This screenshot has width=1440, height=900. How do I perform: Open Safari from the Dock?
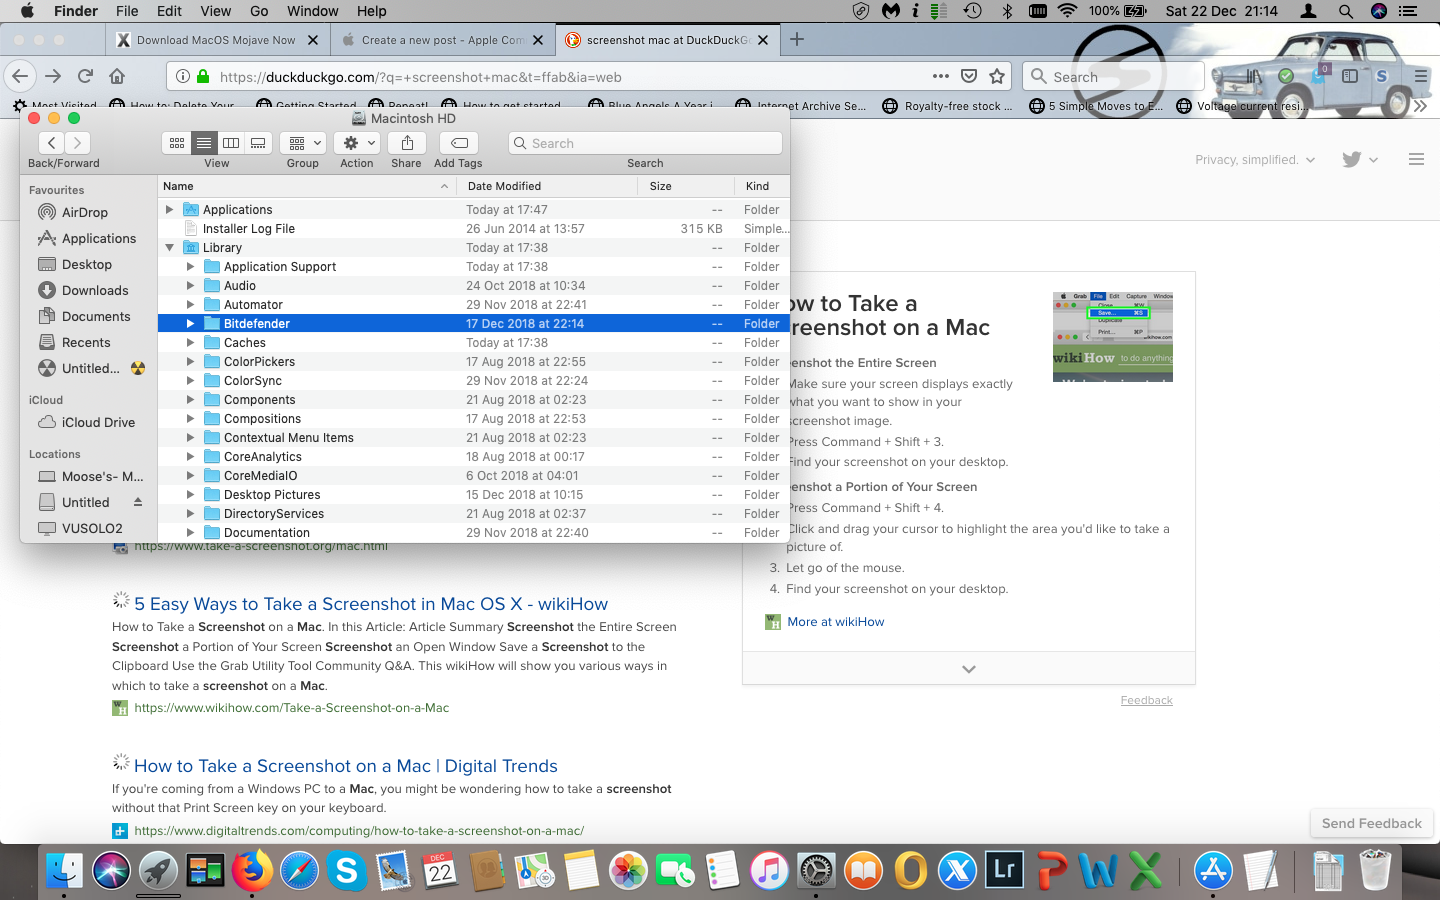[x=299, y=871]
